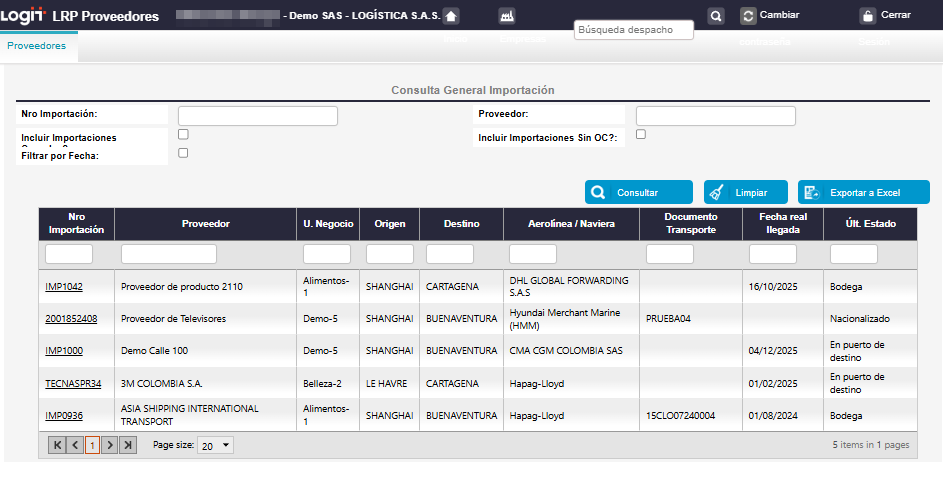Click the Cambiar contraseña refresh icon
This screenshot has width=943, height=479.
[x=748, y=16]
